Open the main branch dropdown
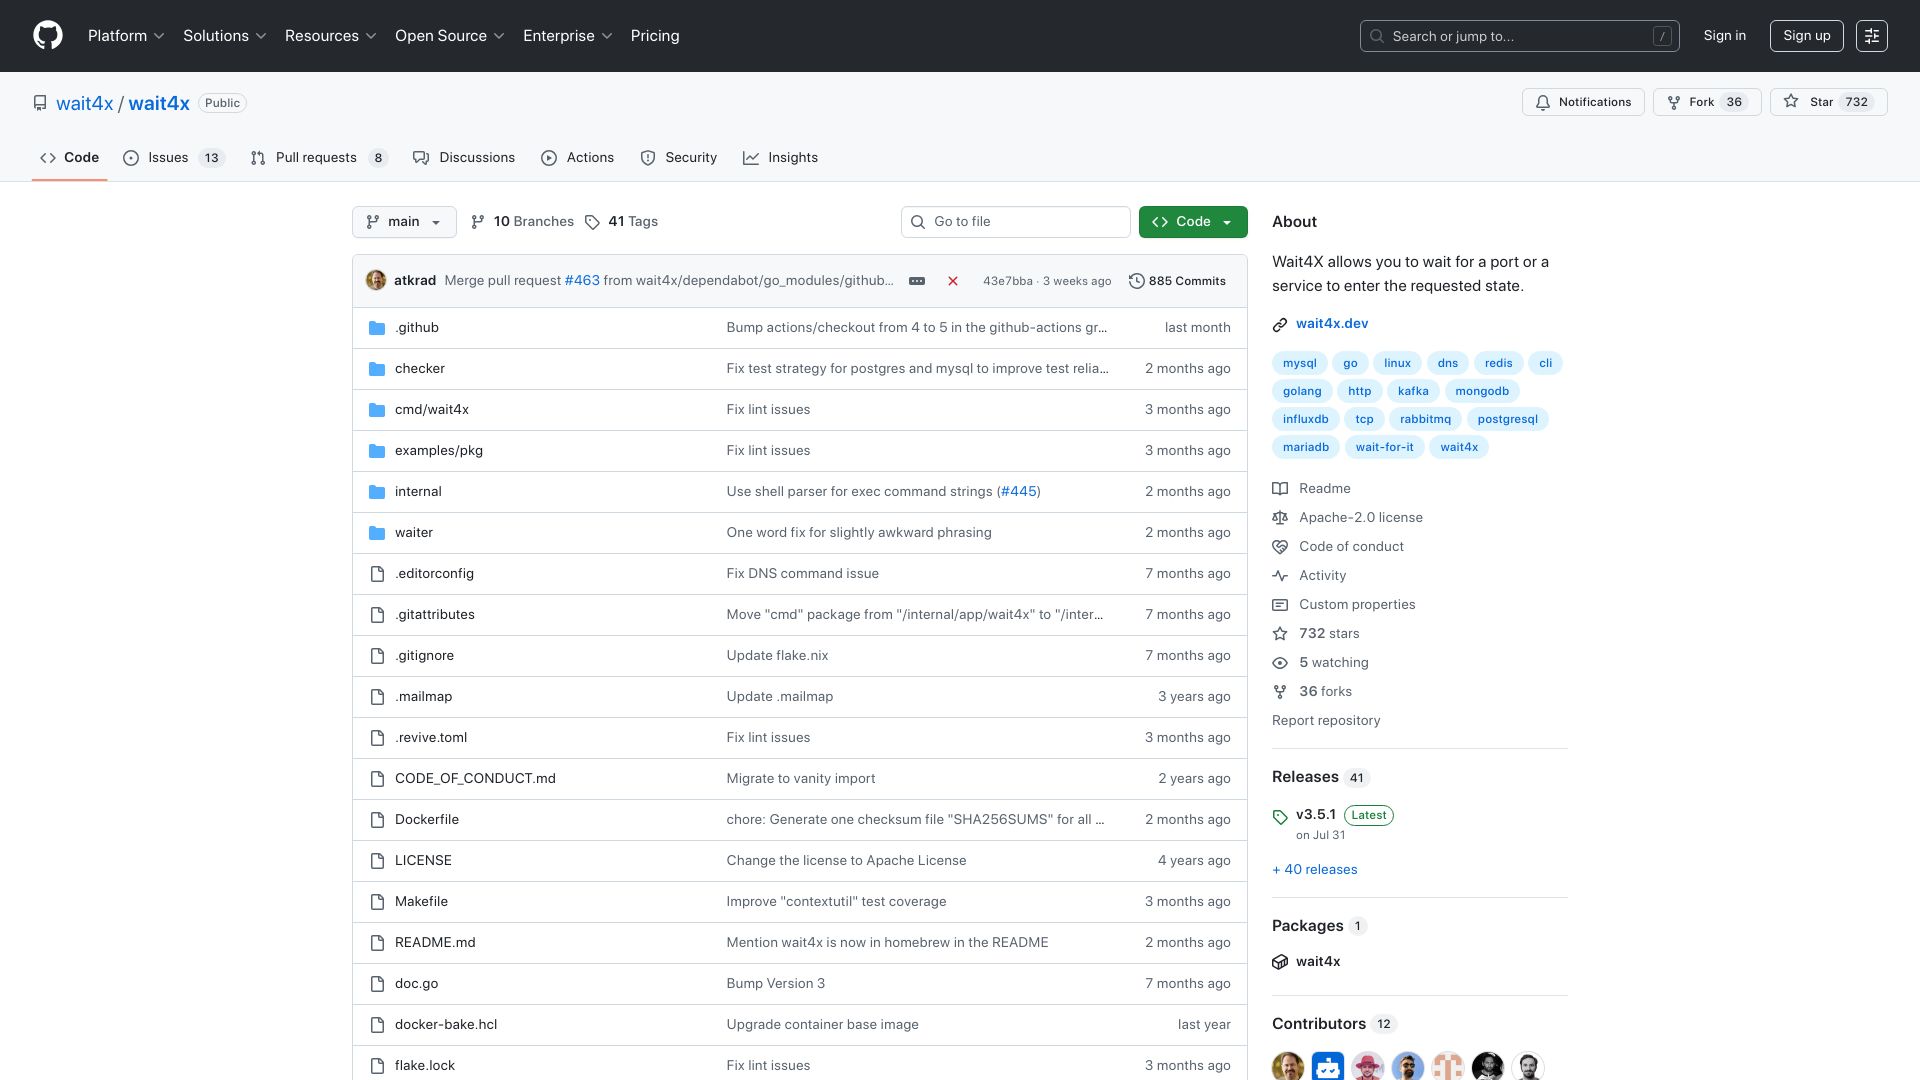The height and width of the screenshot is (1080, 1920). [x=404, y=222]
